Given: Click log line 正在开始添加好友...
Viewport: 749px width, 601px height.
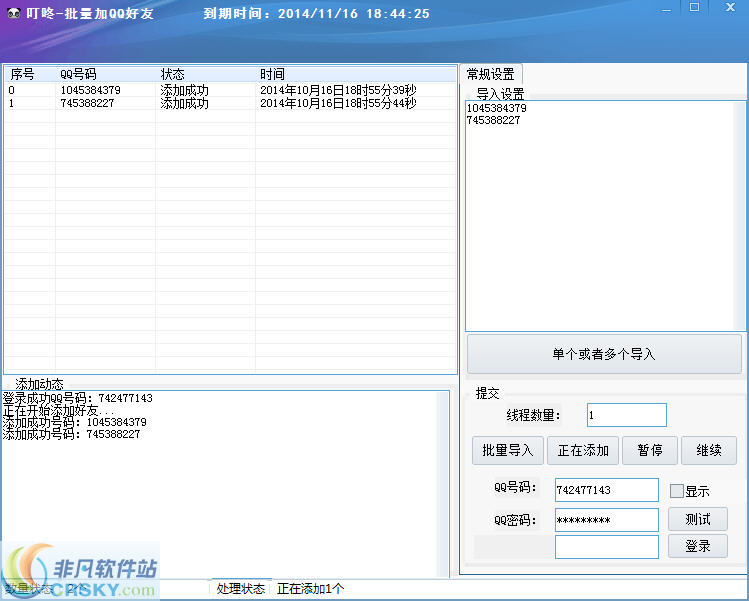Looking at the screenshot, I should tap(58, 410).
